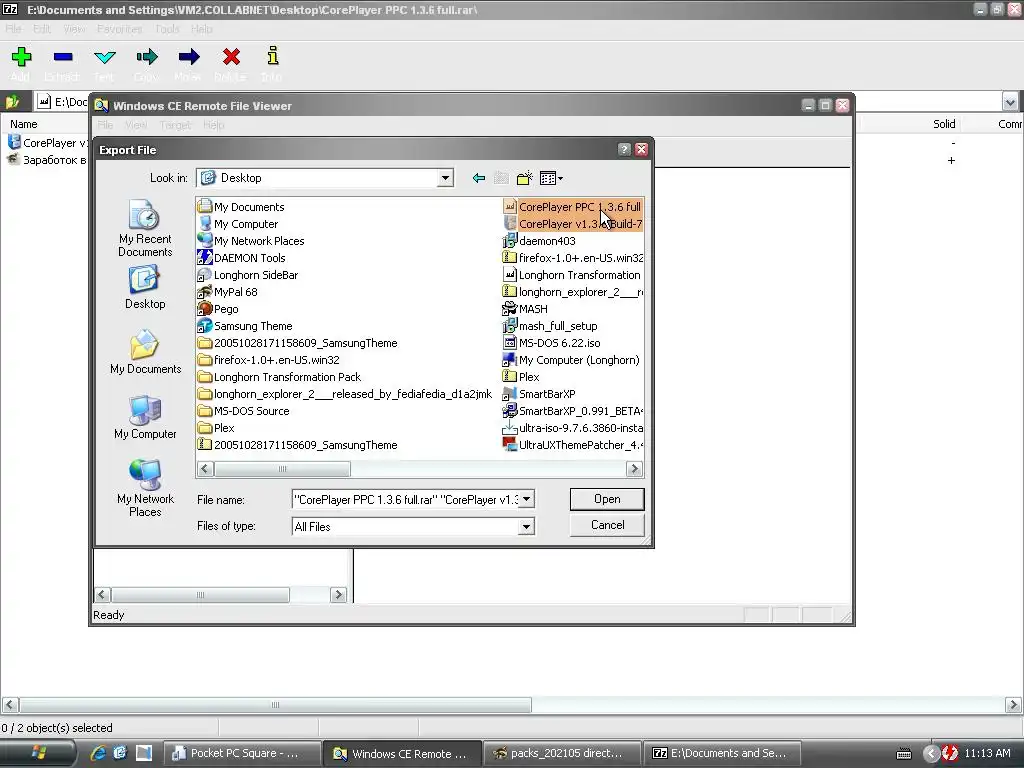Click the Solid column header in 7-Zip
The width and height of the screenshot is (1024, 768).
click(944, 124)
